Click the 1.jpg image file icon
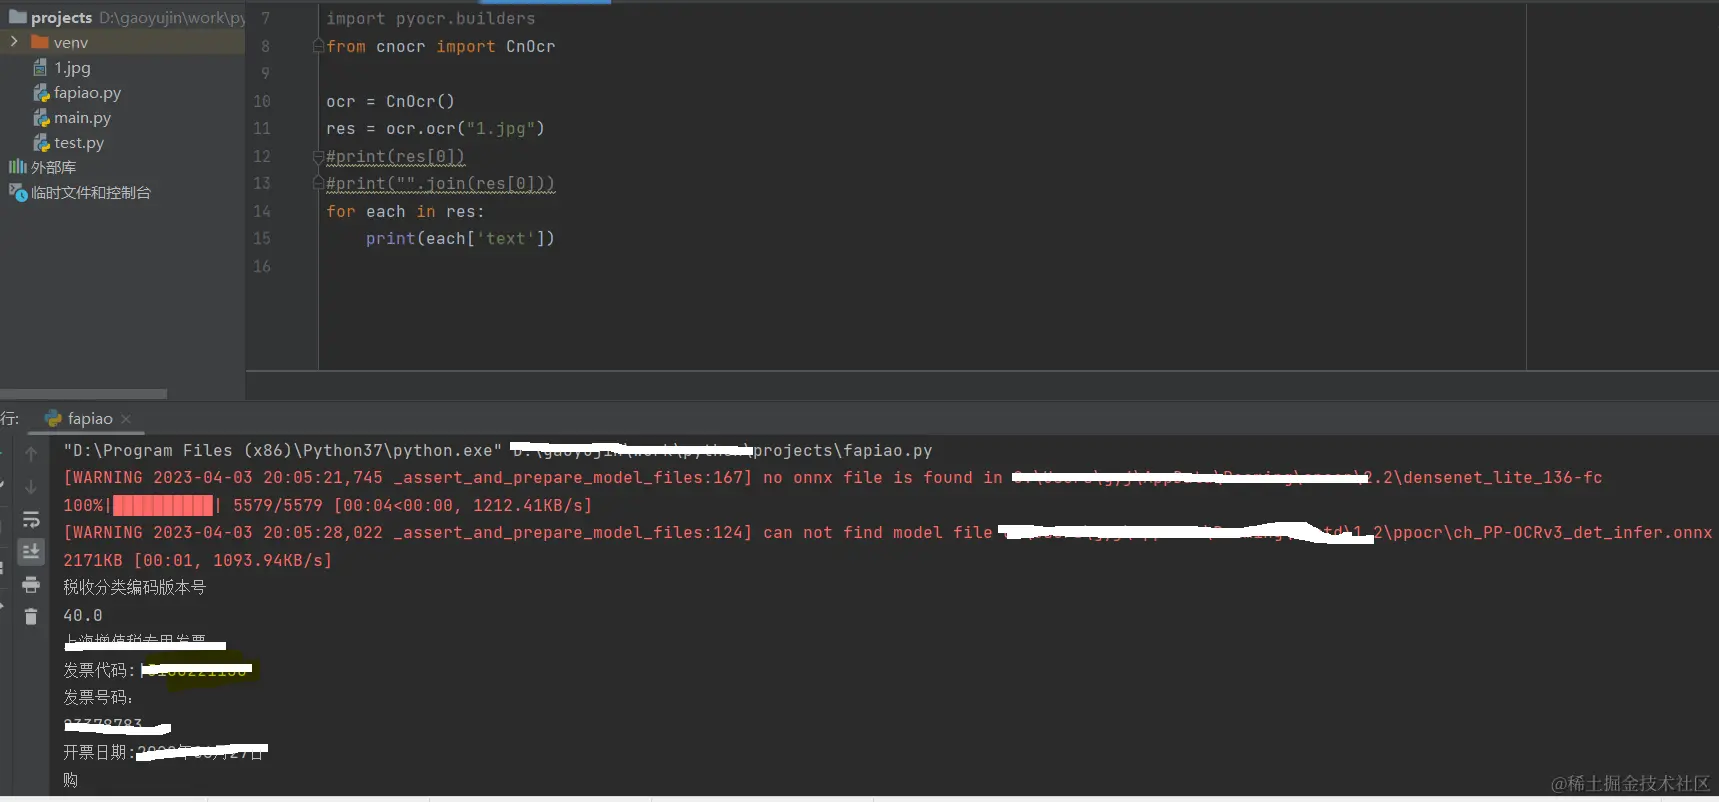Image resolution: width=1719 pixels, height=802 pixels. 40,68
